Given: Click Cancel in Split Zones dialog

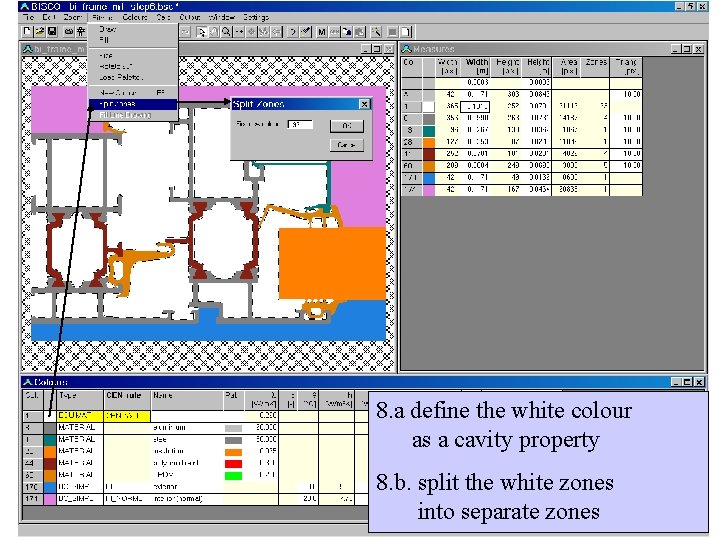Looking at the screenshot, I should click(347, 145).
